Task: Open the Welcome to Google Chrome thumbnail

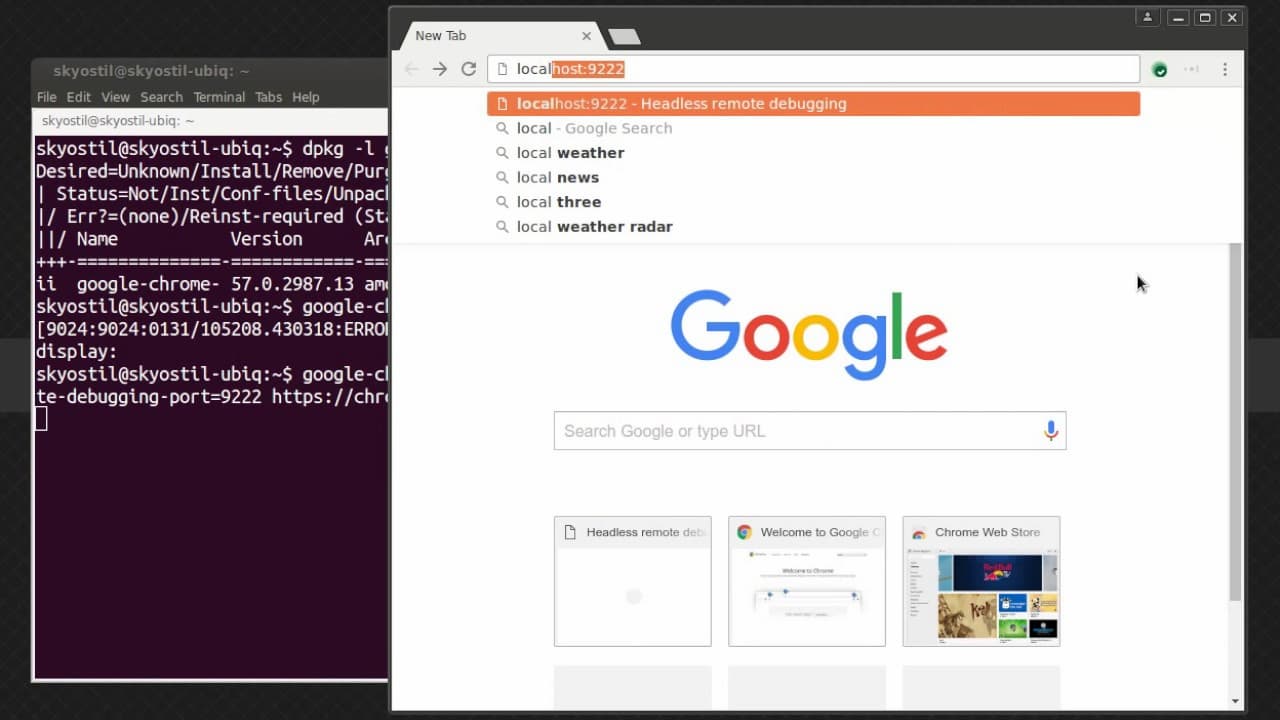Action: [807, 581]
